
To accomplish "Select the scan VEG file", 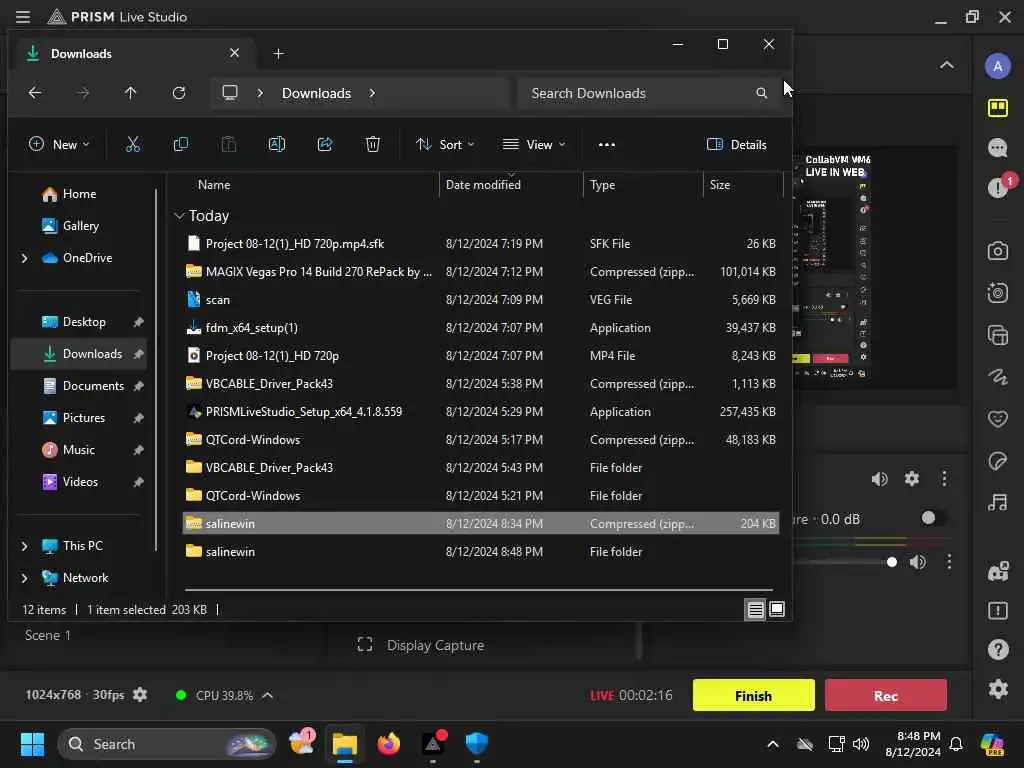I will [x=481, y=300].
